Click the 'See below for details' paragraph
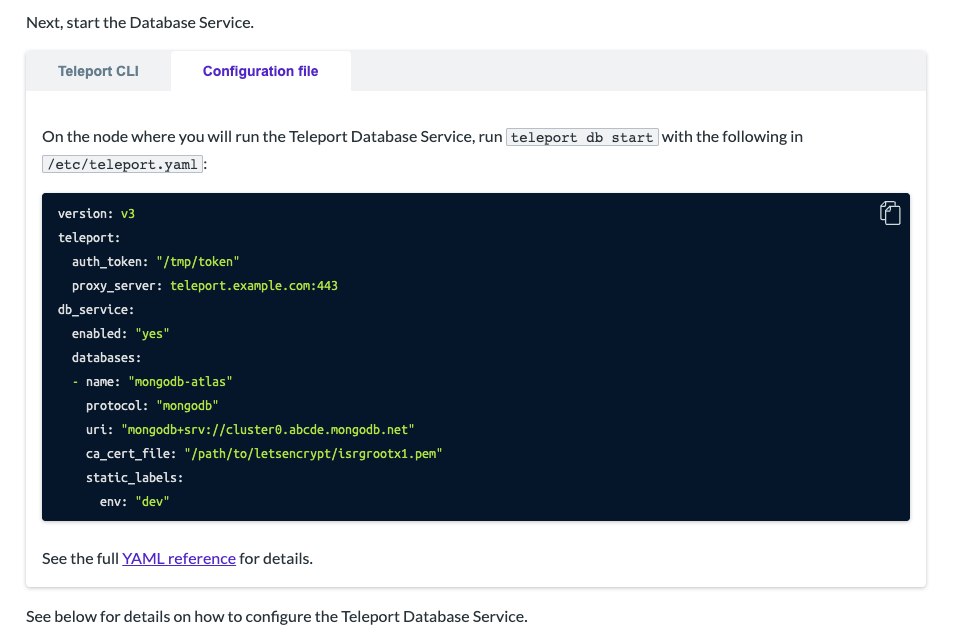 tap(277, 616)
